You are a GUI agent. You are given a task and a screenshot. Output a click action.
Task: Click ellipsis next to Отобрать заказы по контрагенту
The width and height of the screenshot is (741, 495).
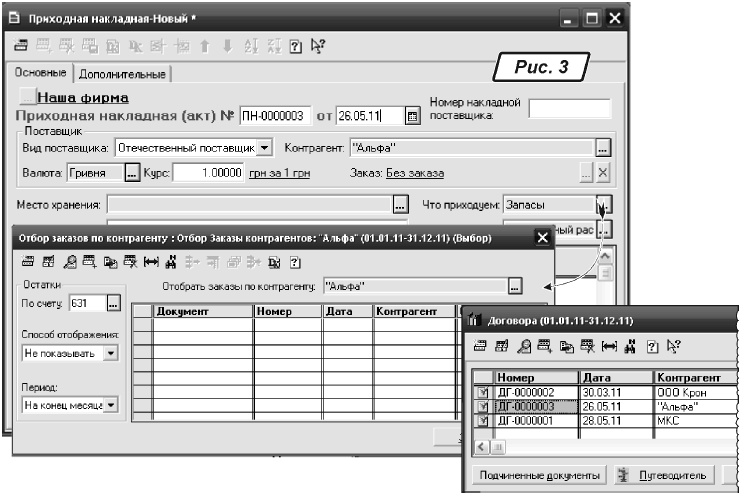click(515, 287)
